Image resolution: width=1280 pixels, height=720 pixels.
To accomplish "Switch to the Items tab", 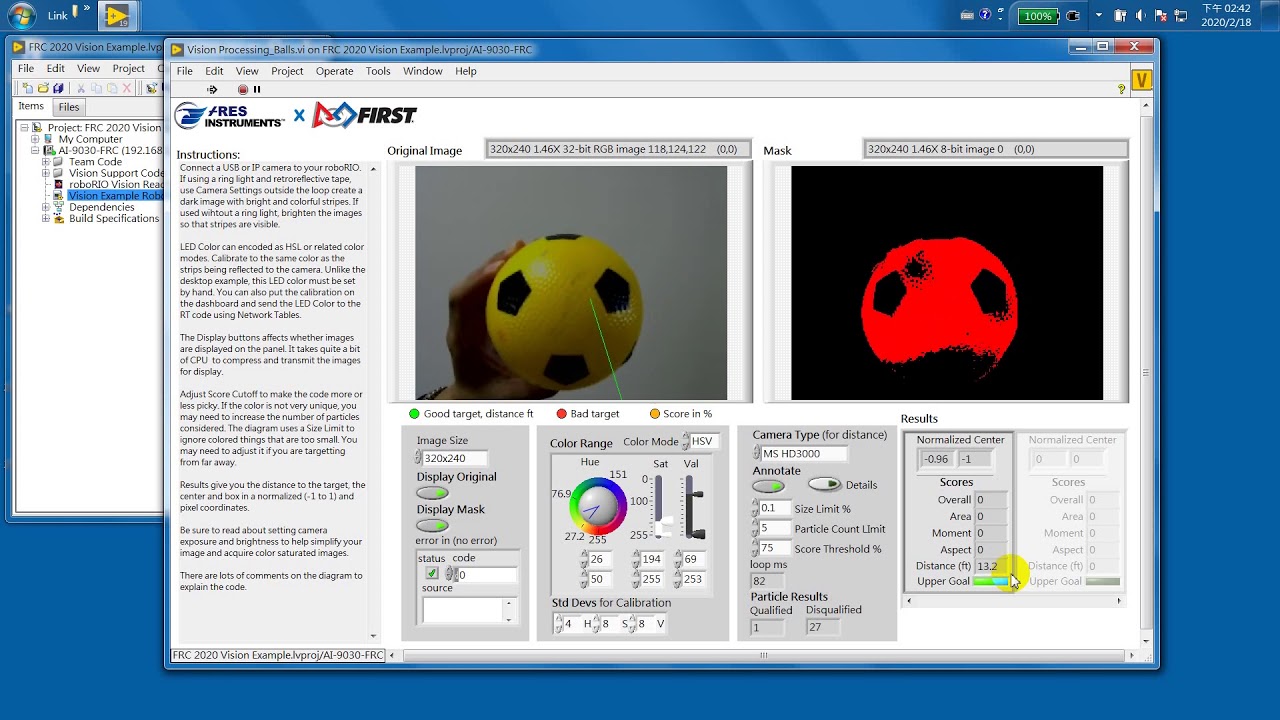I will tap(31, 106).
